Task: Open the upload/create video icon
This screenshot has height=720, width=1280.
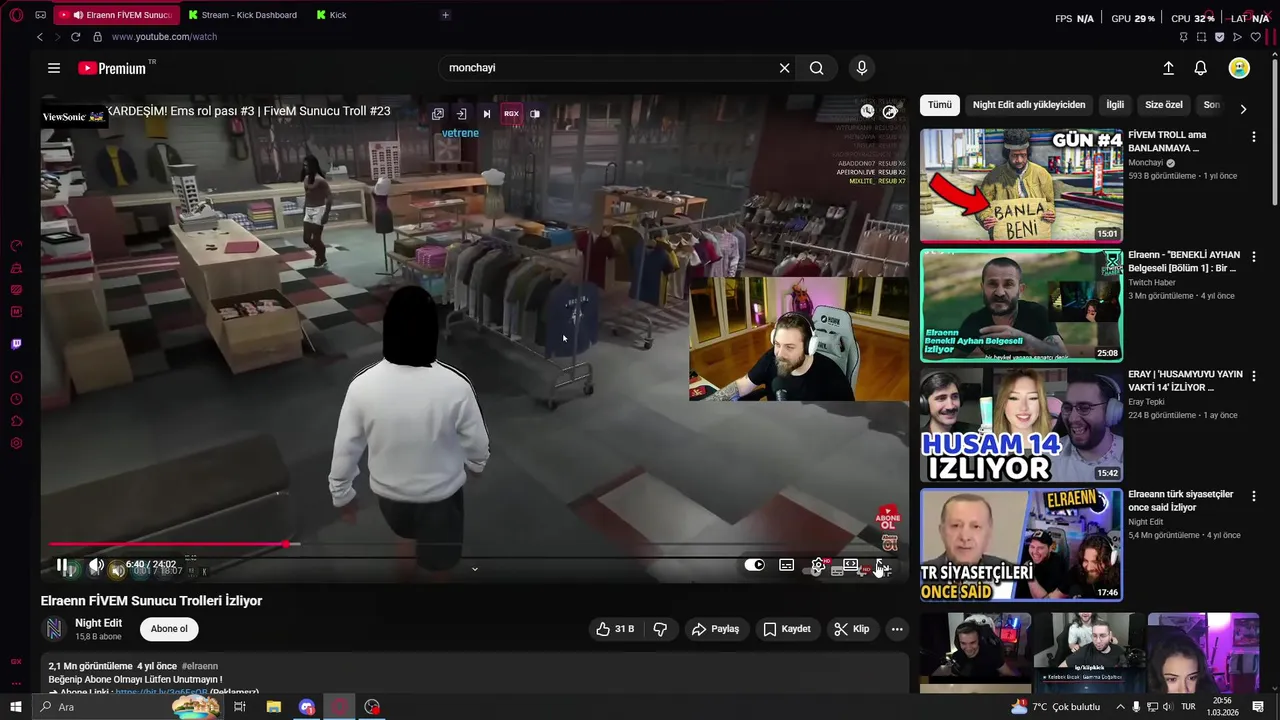Action: [x=1168, y=68]
